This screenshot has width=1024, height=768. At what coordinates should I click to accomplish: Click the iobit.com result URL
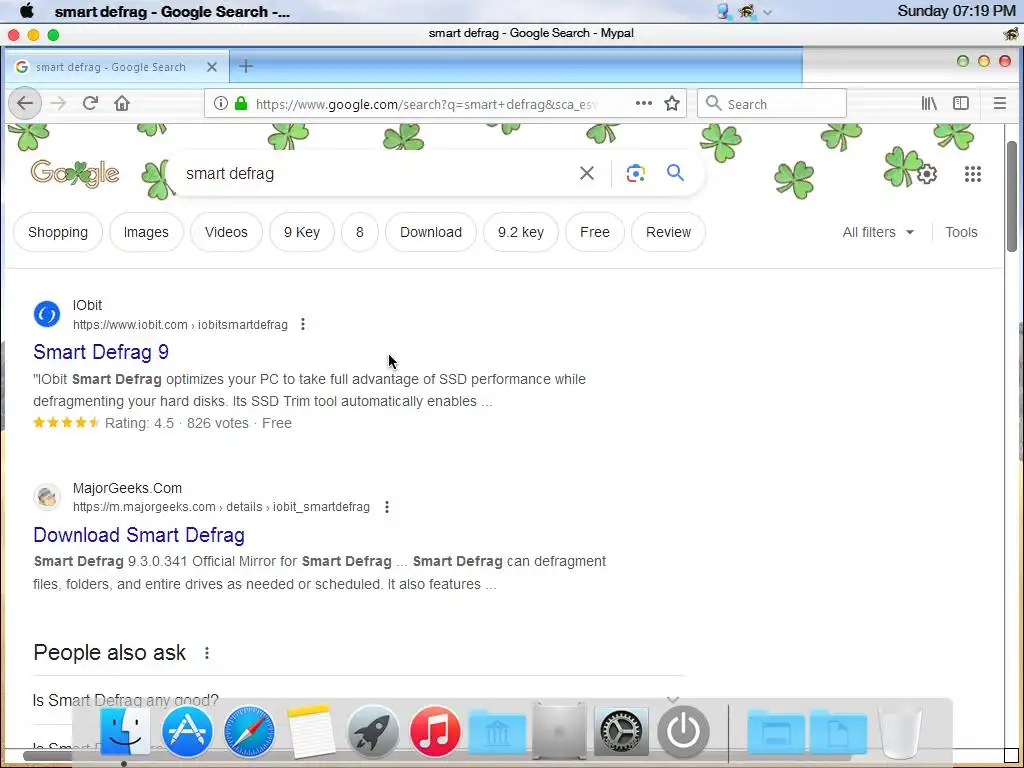[180, 325]
